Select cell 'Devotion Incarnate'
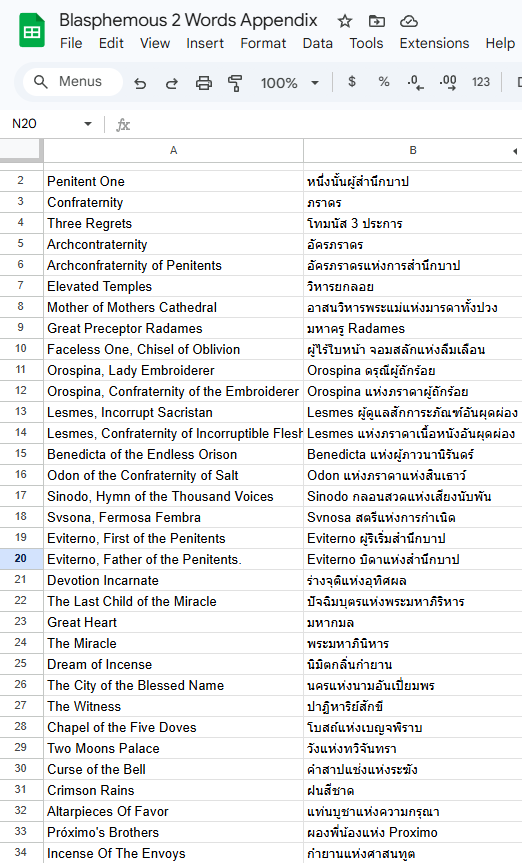Viewport: 522px width, 863px height. tap(173, 580)
